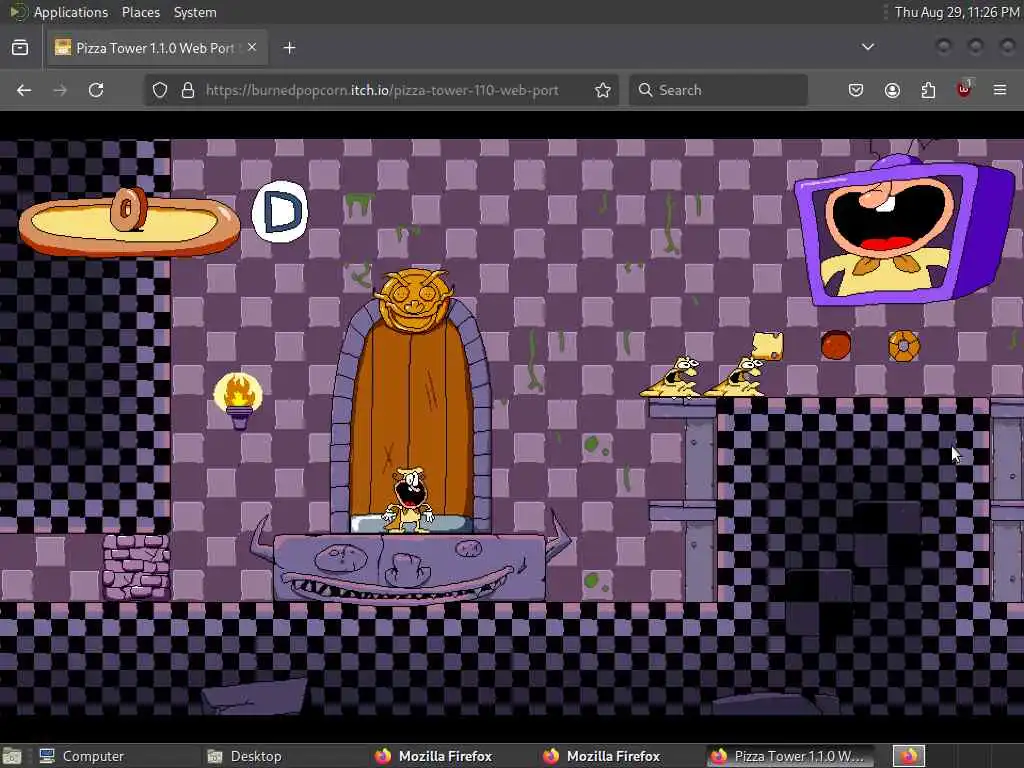Open the Pocket save icon

856,90
